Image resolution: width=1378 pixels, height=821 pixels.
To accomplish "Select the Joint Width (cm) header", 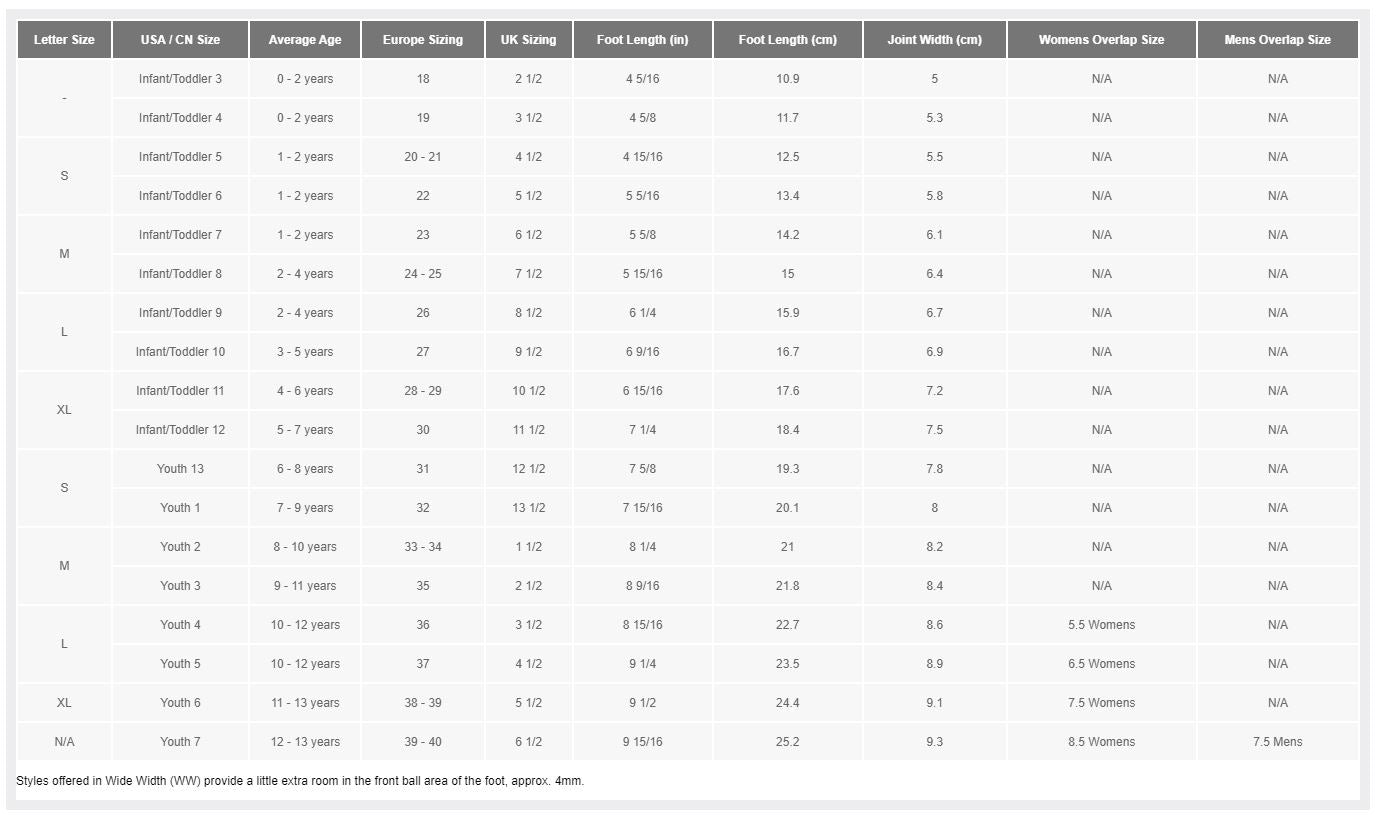I will click(x=934, y=40).
